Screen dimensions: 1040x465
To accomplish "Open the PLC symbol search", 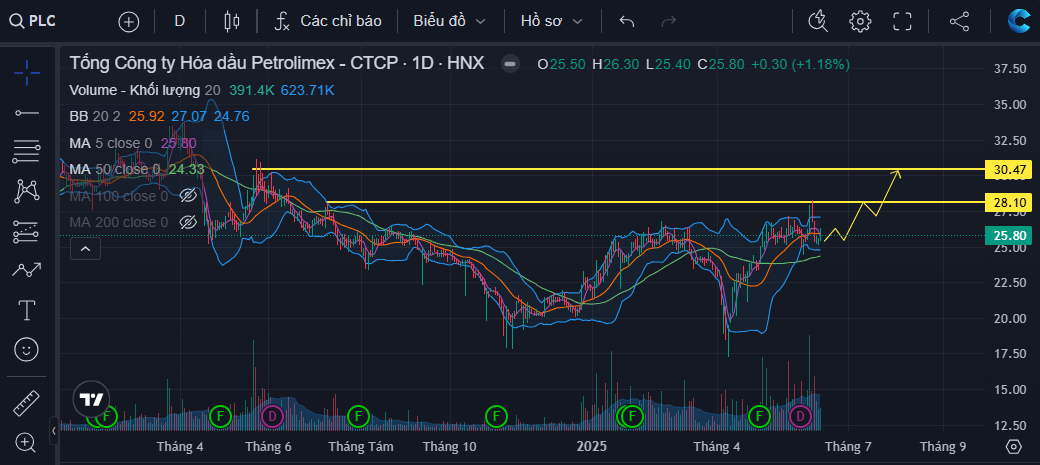I will (33, 21).
